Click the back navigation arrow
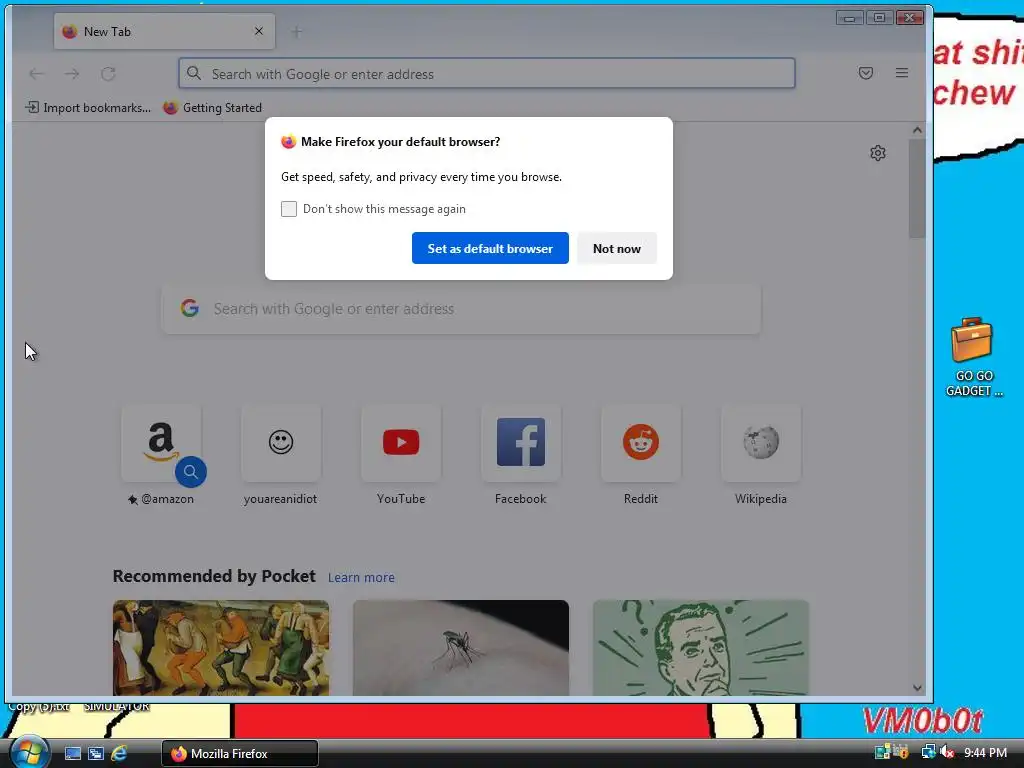Image resolution: width=1024 pixels, height=768 pixels. 37,74
